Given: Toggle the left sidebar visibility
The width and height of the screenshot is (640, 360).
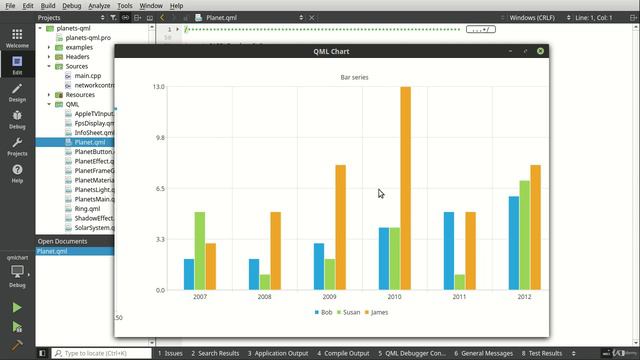Looking at the screenshot, I should point(42,353).
